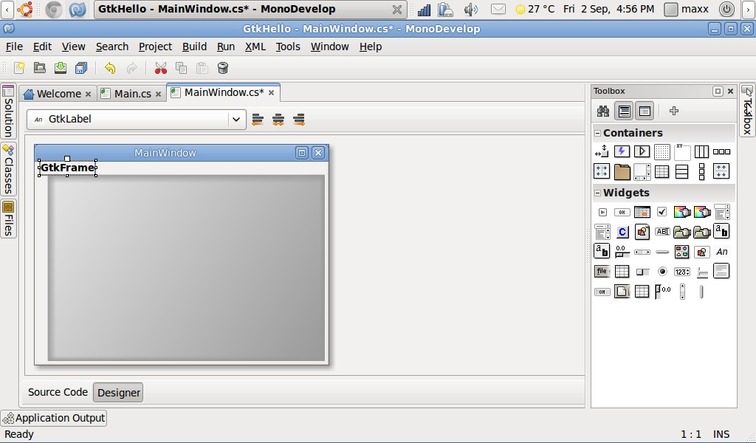Click the Delete bin toolbar icon
Screen dimensions: 756x443
point(223,68)
